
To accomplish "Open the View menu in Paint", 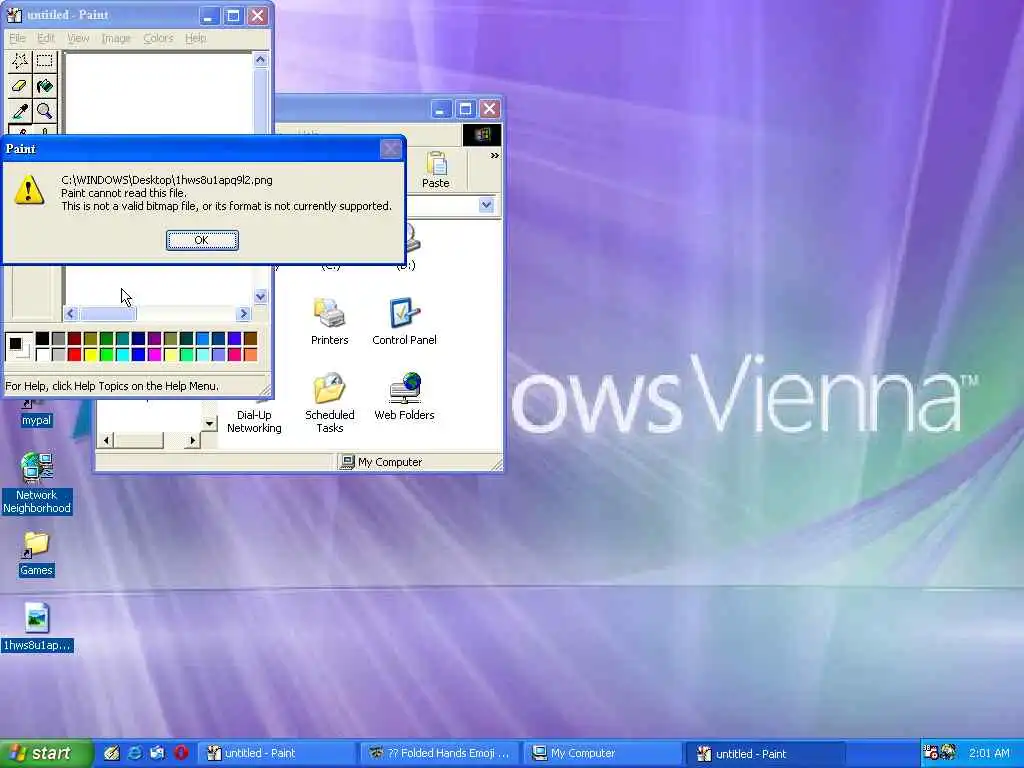I will (x=78, y=39).
